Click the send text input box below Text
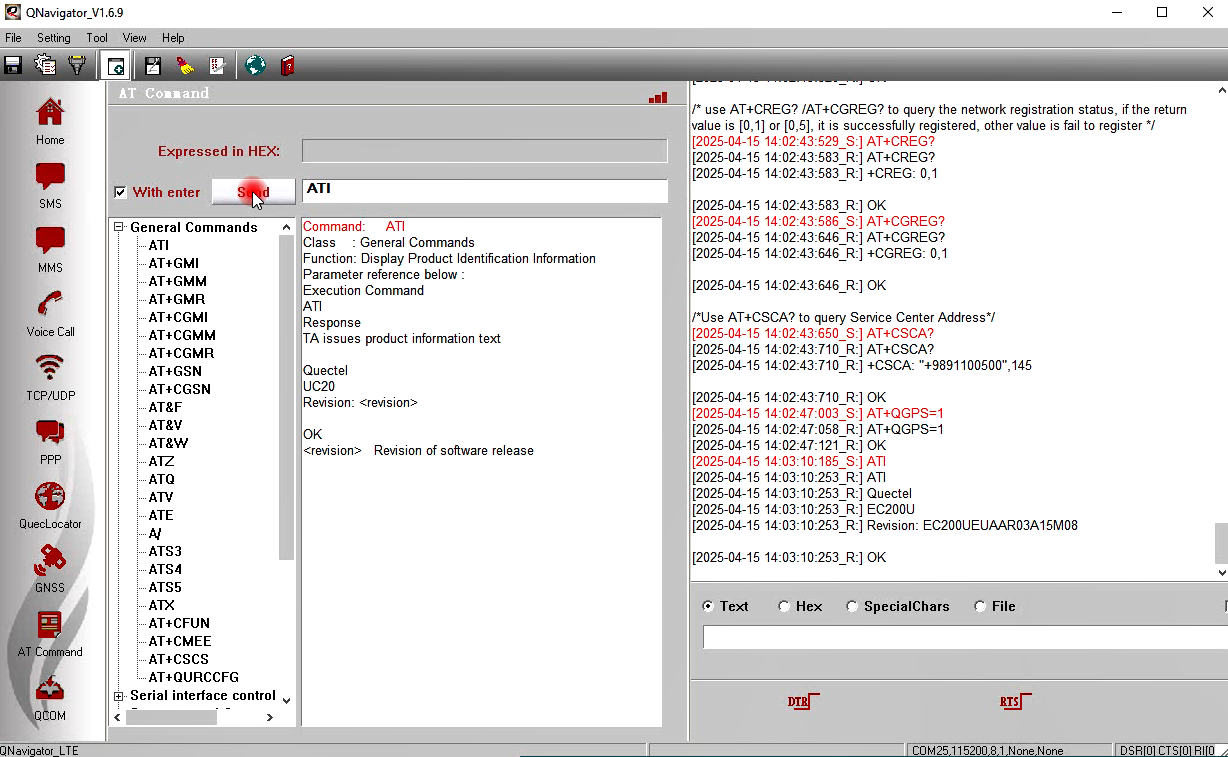Image resolution: width=1228 pixels, height=757 pixels. pyautogui.click(x=965, y=637)
